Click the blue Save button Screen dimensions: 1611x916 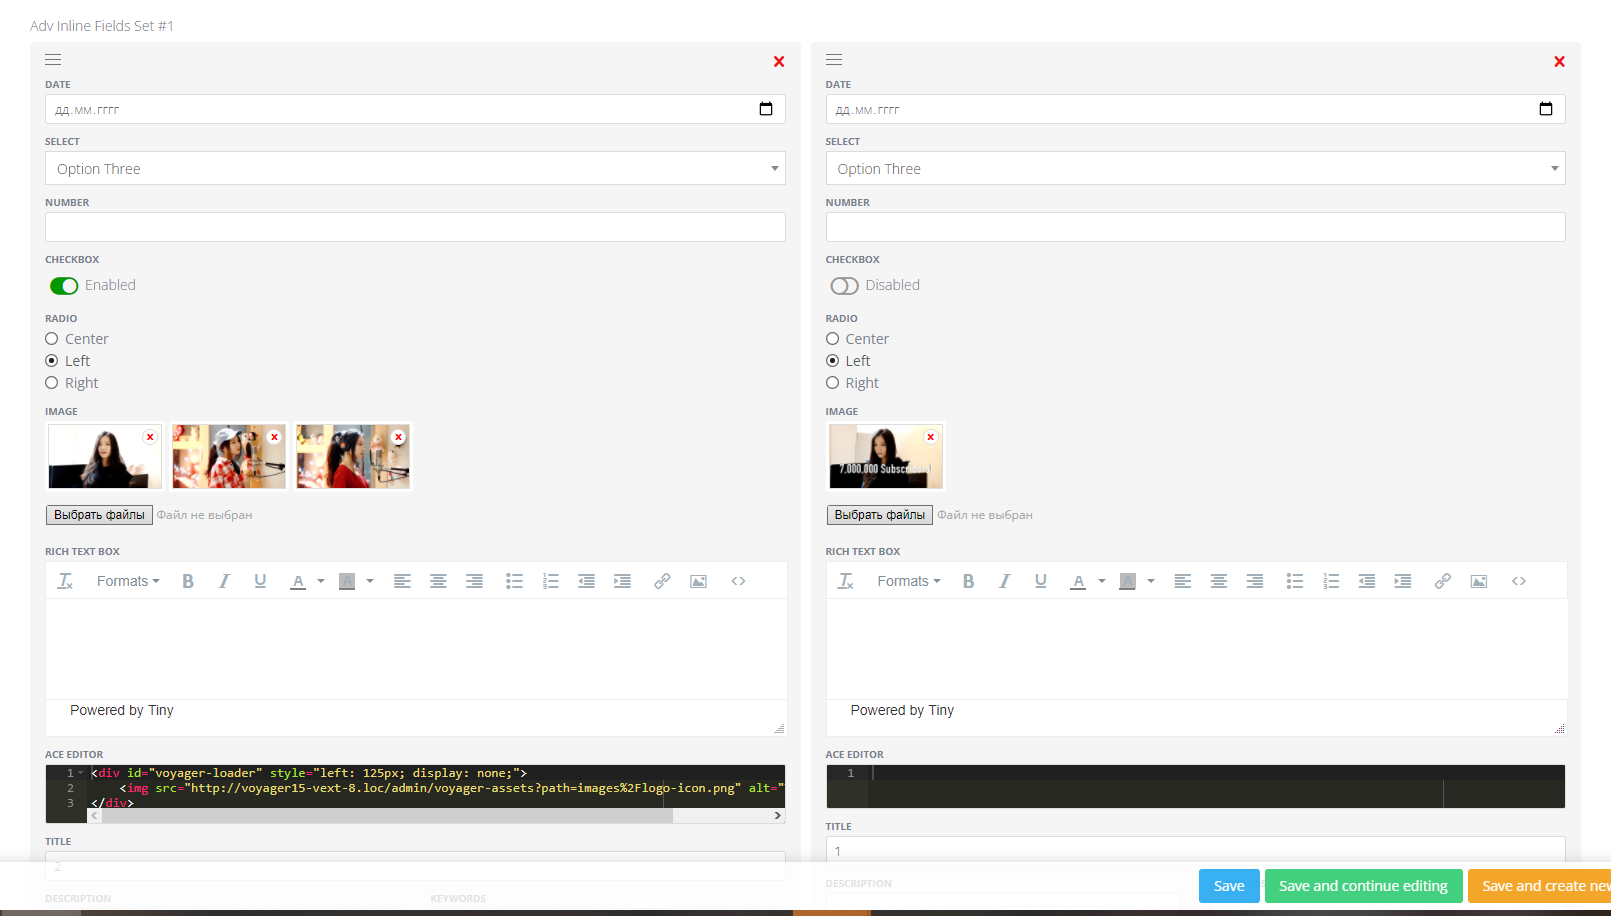[x=1228, y=886]
